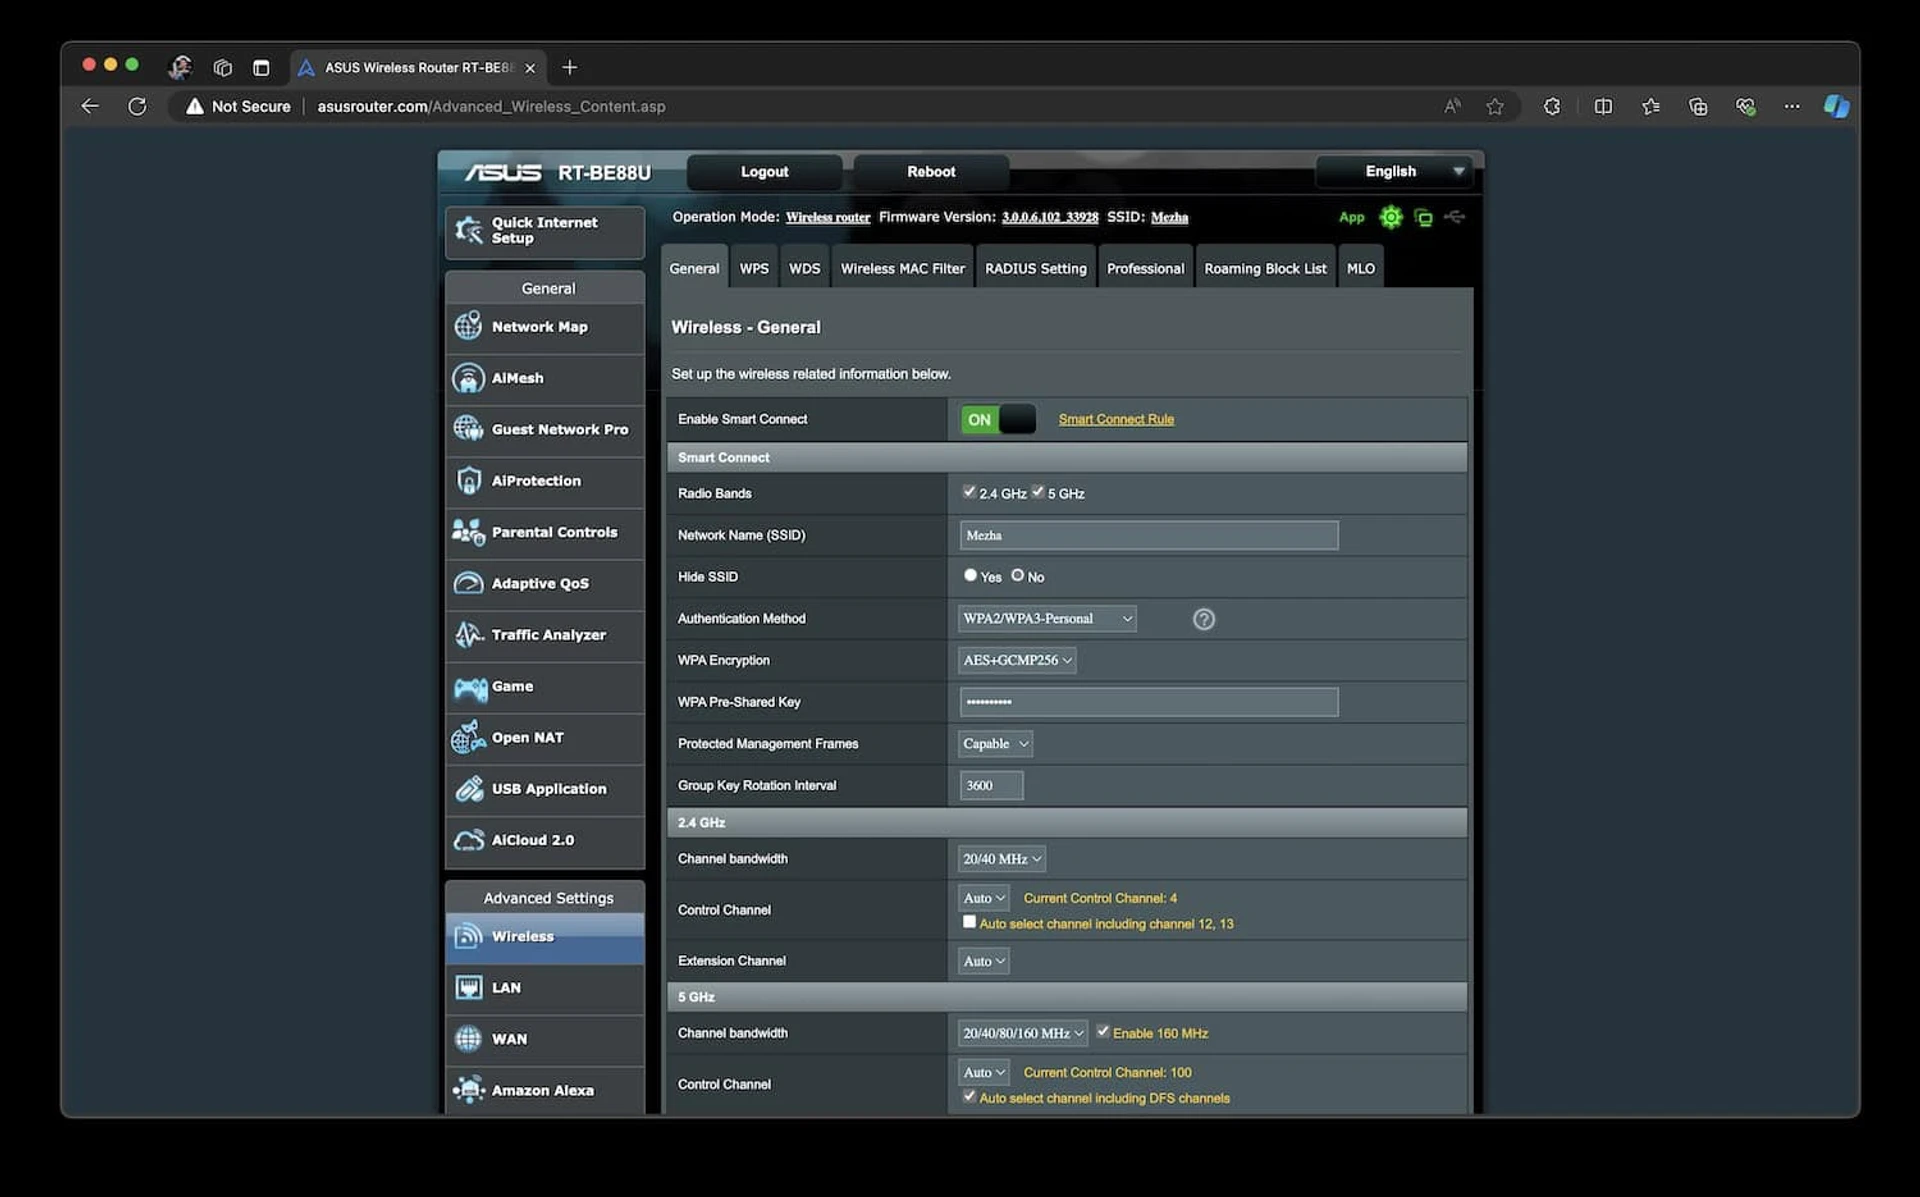Screen dimensions: 1920x1197
Task: Open 2.4 GHz Control Channel dropdown
Action: 984,898
